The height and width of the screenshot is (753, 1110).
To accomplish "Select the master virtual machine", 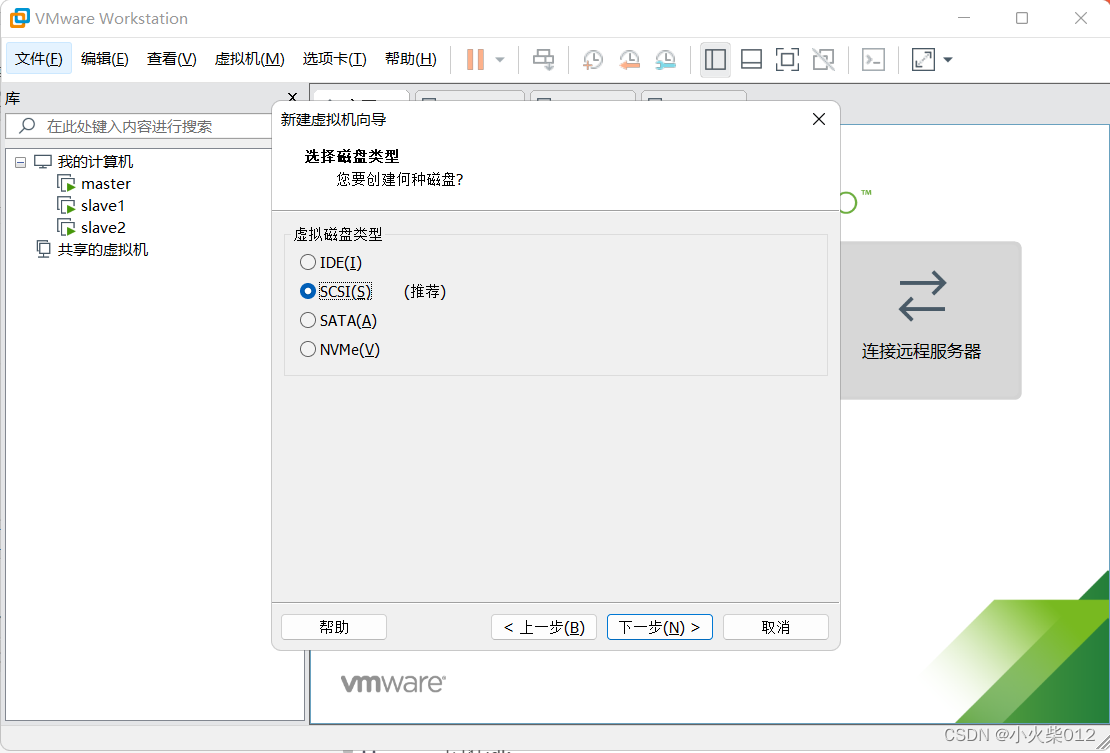I will (x=105, y=184).
